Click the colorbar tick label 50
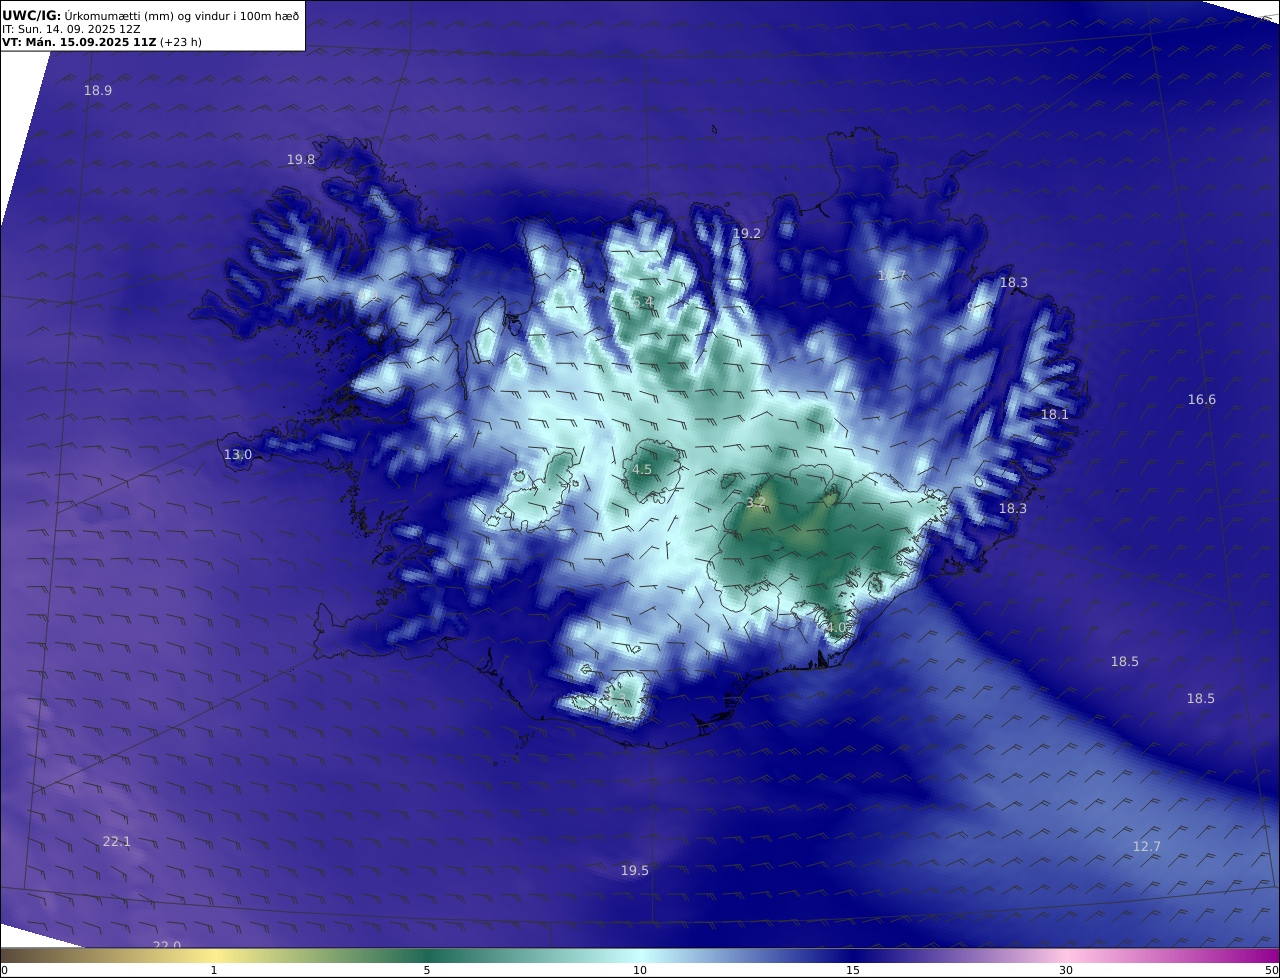Viewport: 1280px width, 978px height. point(1272,970)
